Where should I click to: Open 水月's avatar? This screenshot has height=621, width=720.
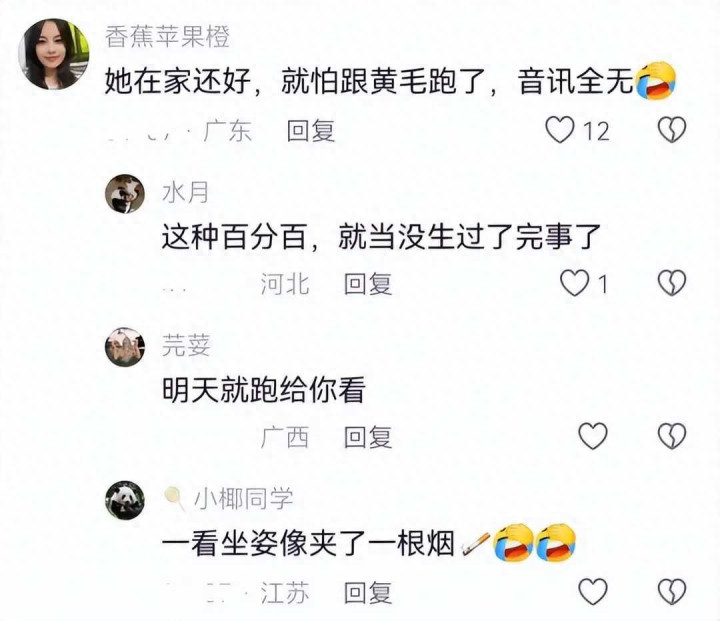click(x=125, y=194)
